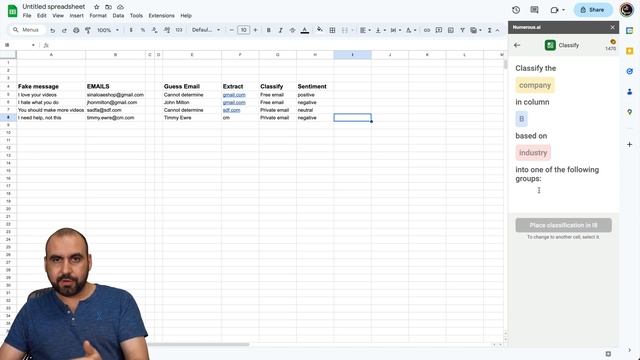Open the comments history icon
The height and width of the screenshot is (360, 640).
click(534, 10)
